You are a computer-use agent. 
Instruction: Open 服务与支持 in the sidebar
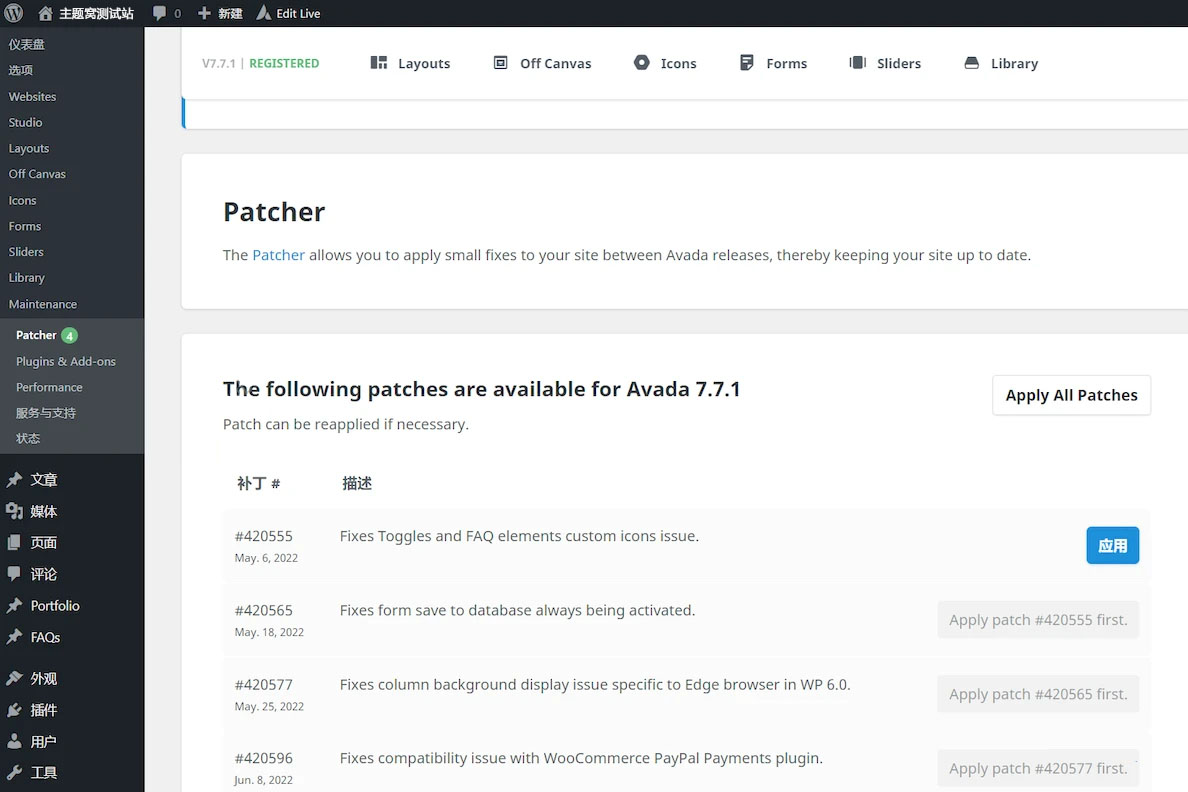(x=45, y=413)
